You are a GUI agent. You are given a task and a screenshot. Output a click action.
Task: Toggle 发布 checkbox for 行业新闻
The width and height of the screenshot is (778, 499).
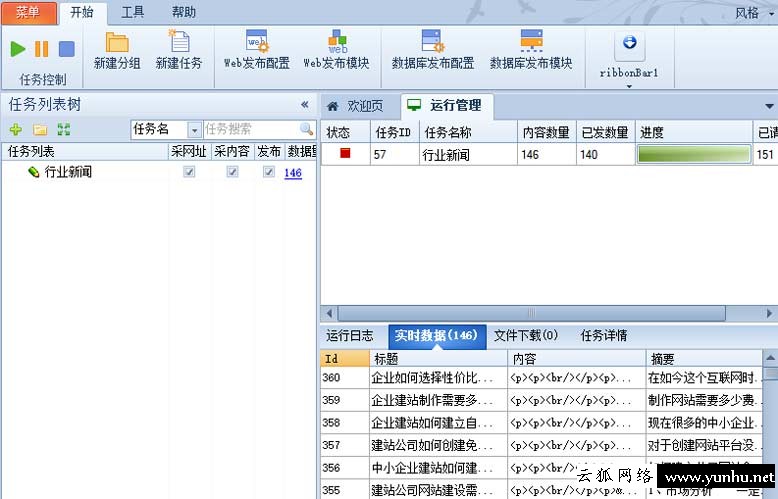coord(269,172)
